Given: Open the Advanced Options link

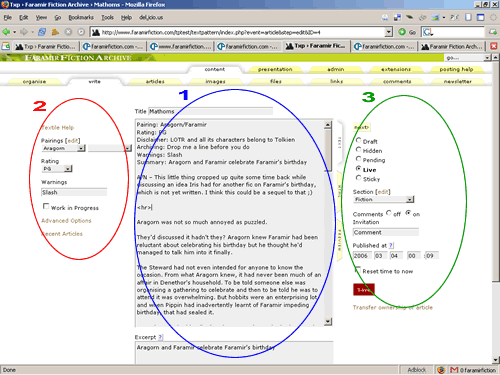Looking at the screenshot, I should 66,221.
